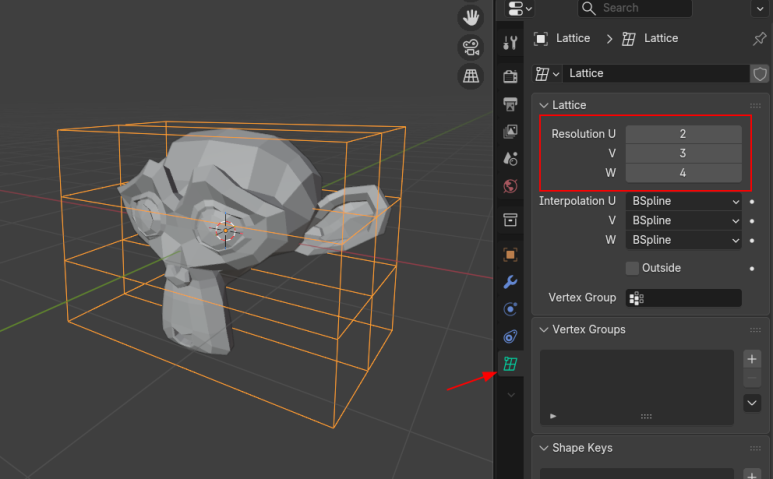Screen dimensions: 773x479
Task: Open the Object properties tab
Action: [510, 255]
